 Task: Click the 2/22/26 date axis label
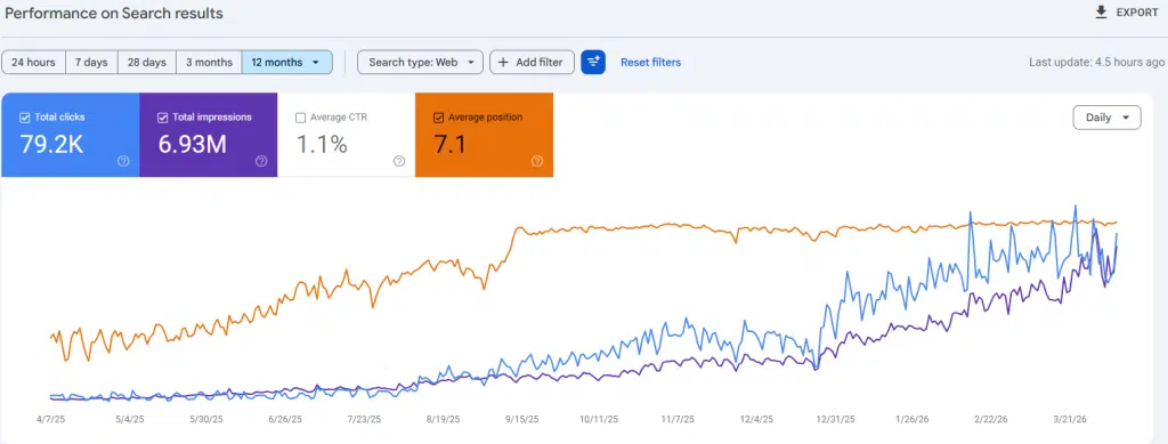point(991,420)
